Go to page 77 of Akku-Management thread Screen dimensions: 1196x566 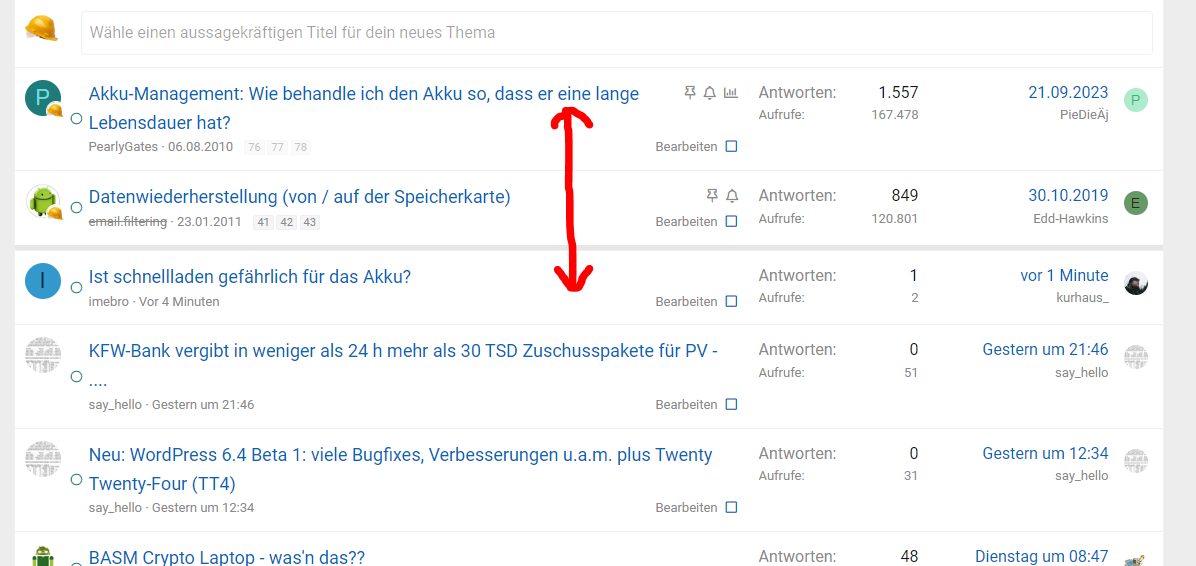[x=278, y=147]
